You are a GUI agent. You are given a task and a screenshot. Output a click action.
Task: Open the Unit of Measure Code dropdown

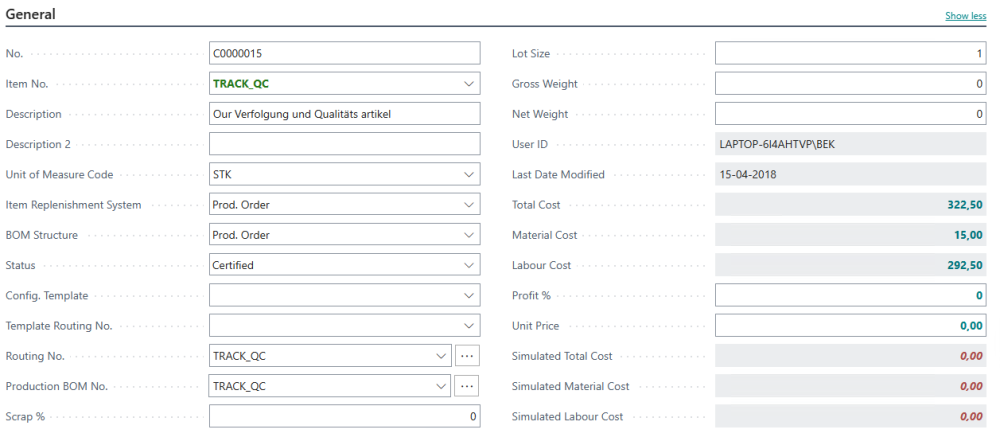[x=469, y=175]
